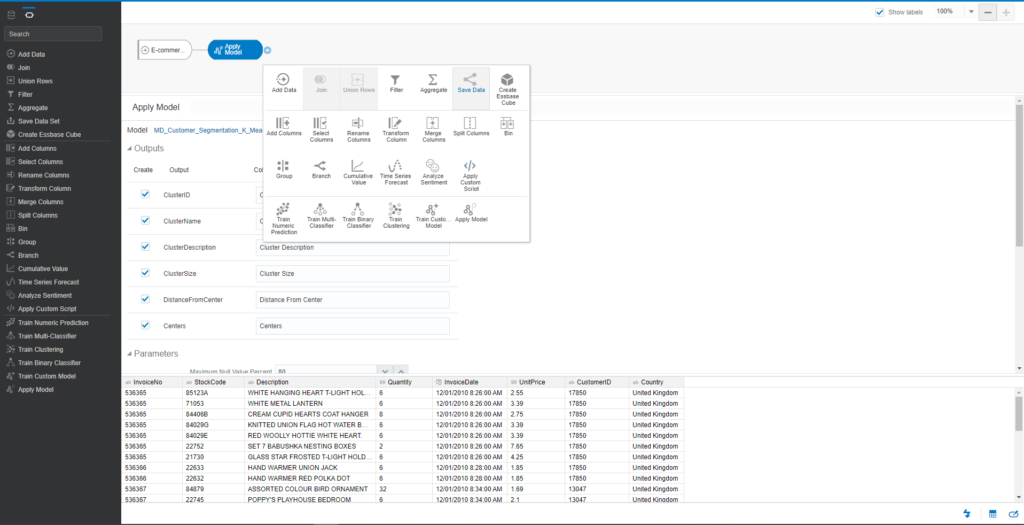Uncheck ClusterSize output checkbox
The width and height of the screenshot is (1024, 525).
click(x=146, y=273)
